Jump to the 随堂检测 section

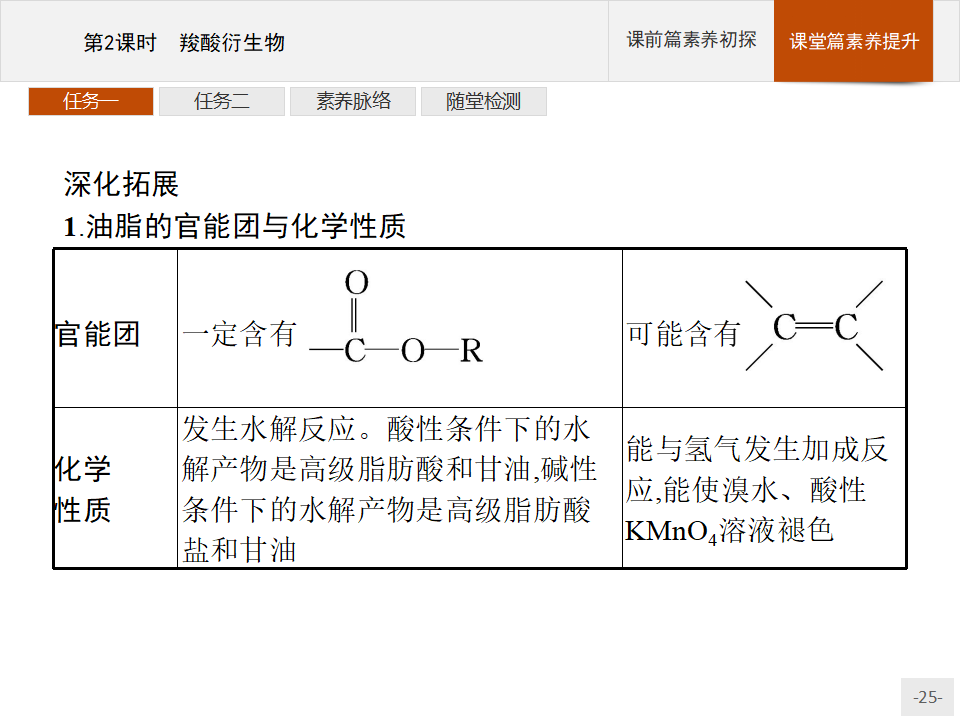(484, 101)
